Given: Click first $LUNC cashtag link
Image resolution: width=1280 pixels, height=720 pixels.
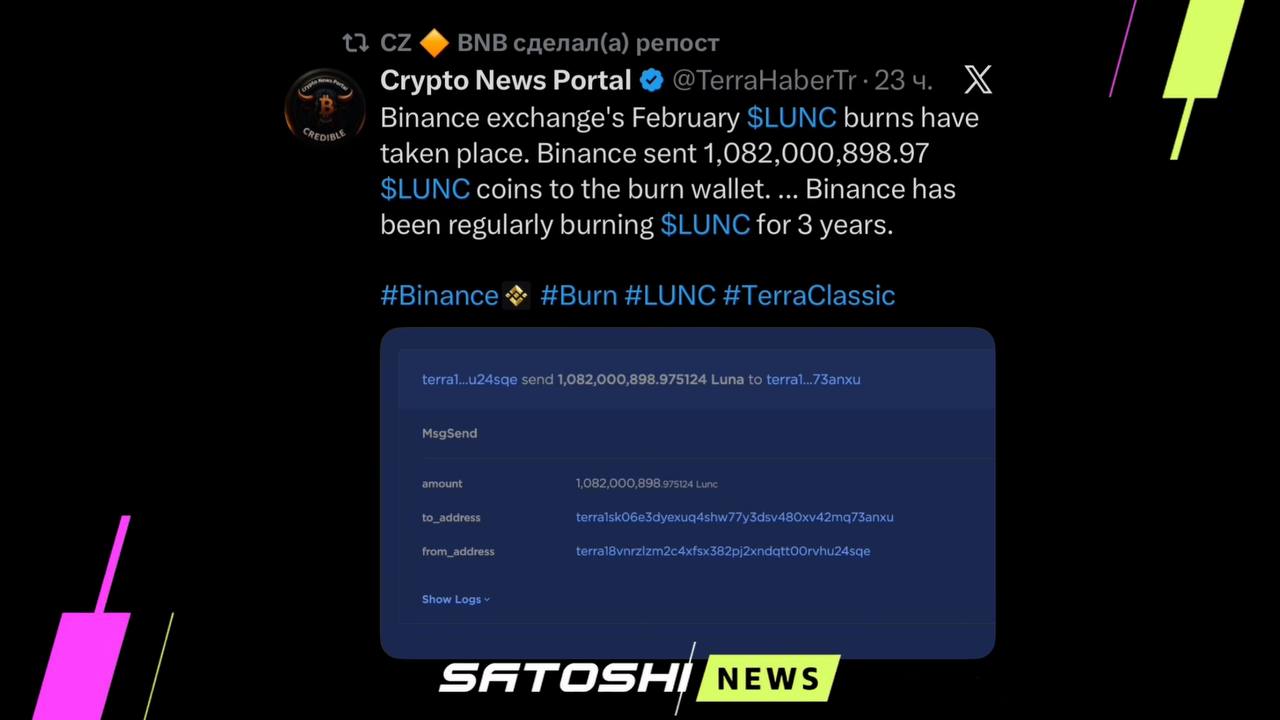Looking at the screenshot, I should (791, 118).
